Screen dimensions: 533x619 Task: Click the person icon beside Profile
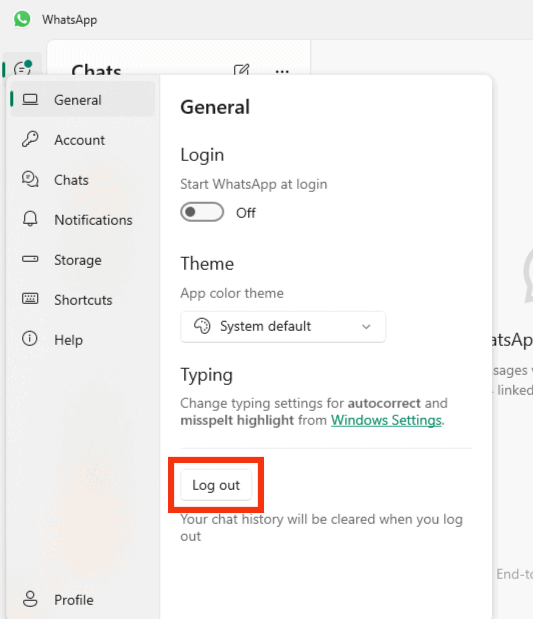(30, 599)
